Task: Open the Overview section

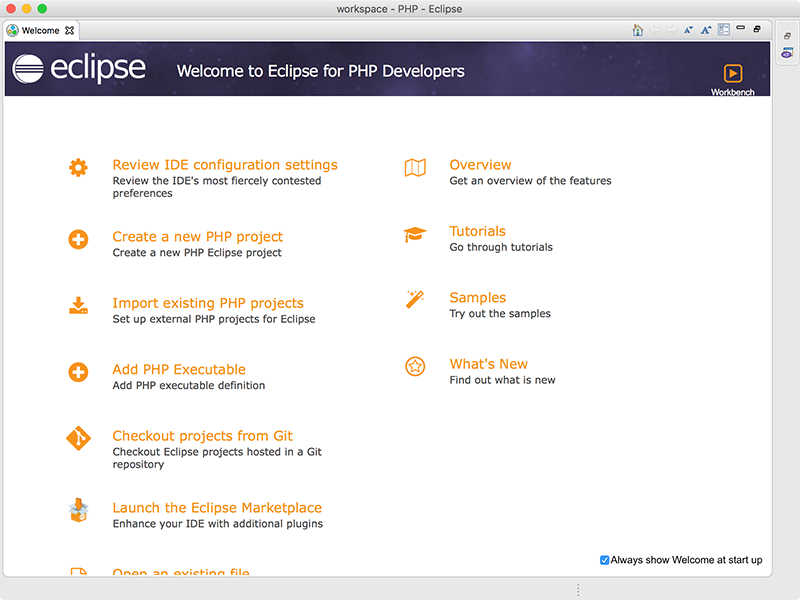Action: [480, 164]
